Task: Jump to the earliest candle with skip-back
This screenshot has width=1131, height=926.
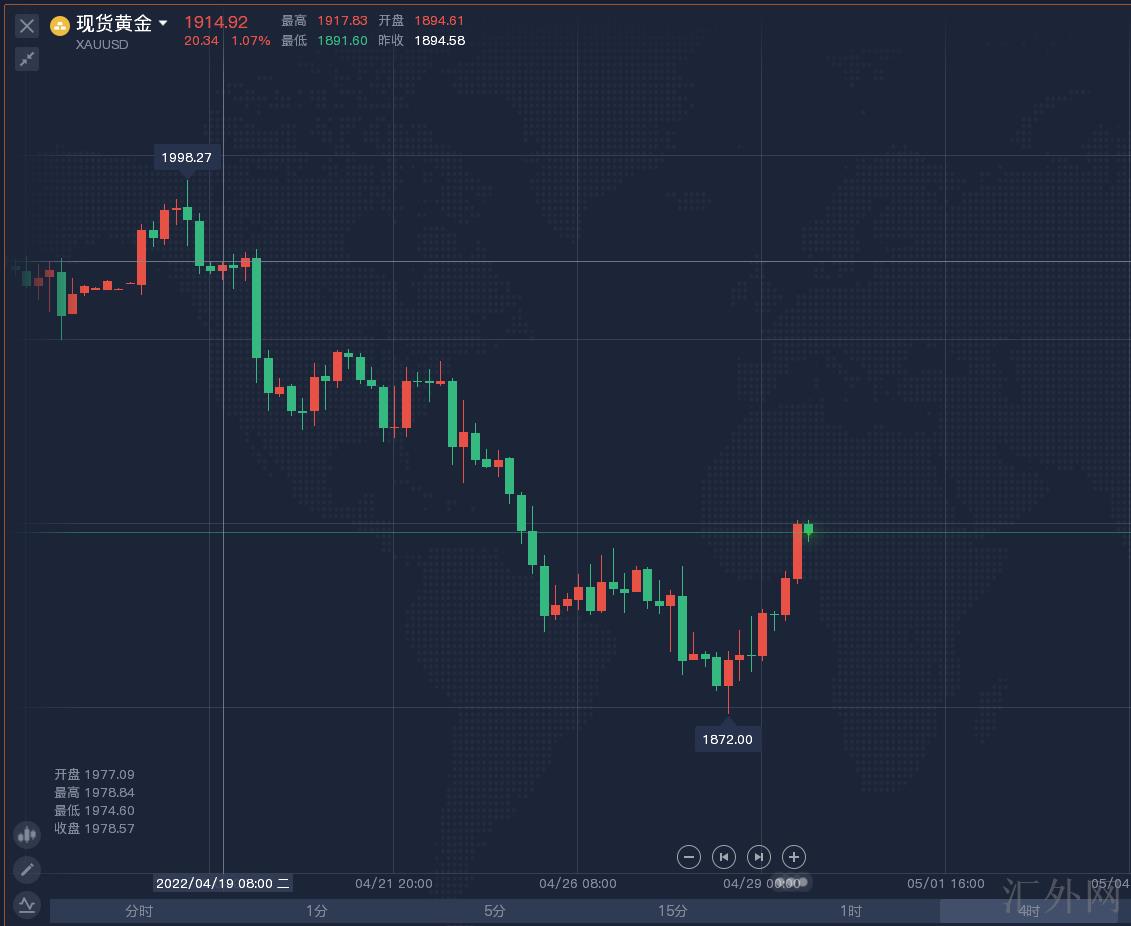Action: [x=723, y=857]
